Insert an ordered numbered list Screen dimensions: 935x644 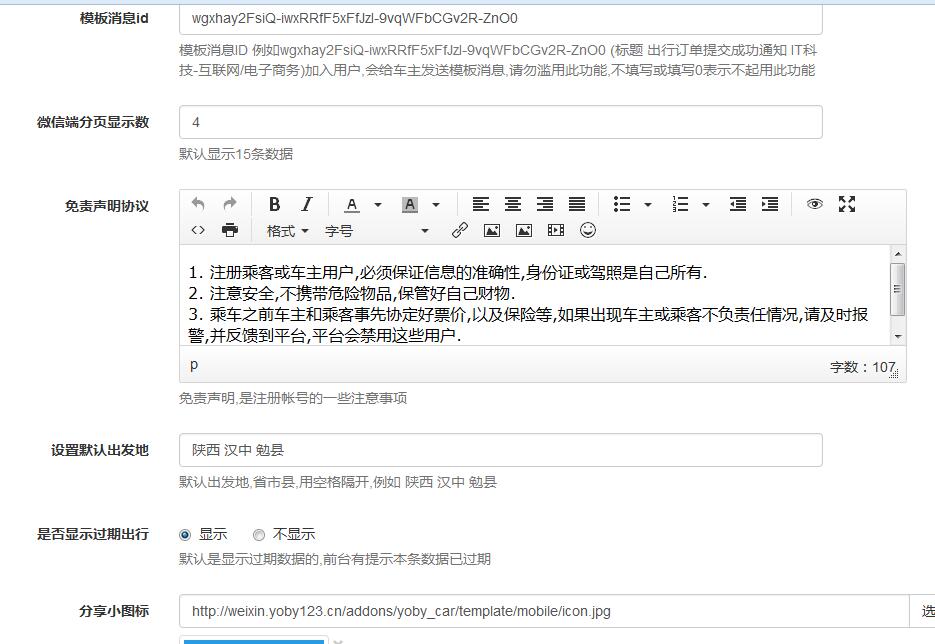tap(680, 205)
